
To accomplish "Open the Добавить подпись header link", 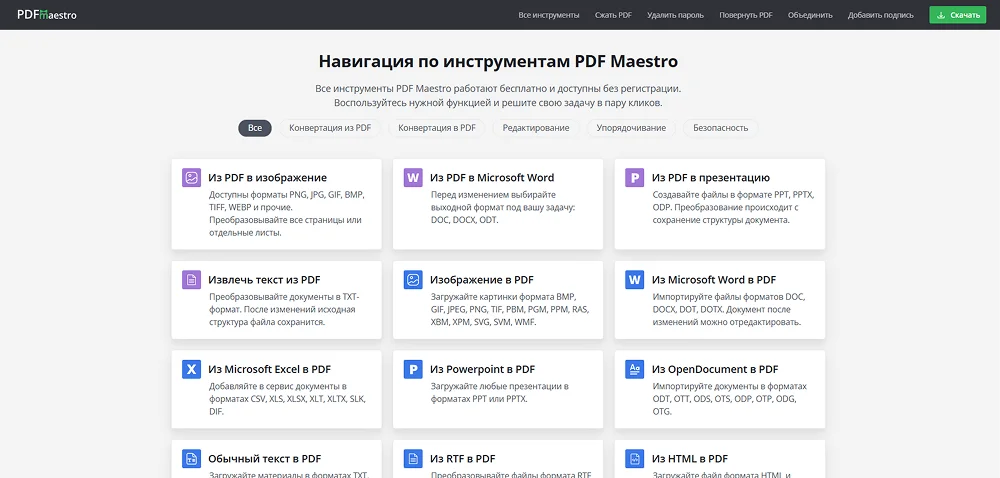I will [x=881, y=15].
